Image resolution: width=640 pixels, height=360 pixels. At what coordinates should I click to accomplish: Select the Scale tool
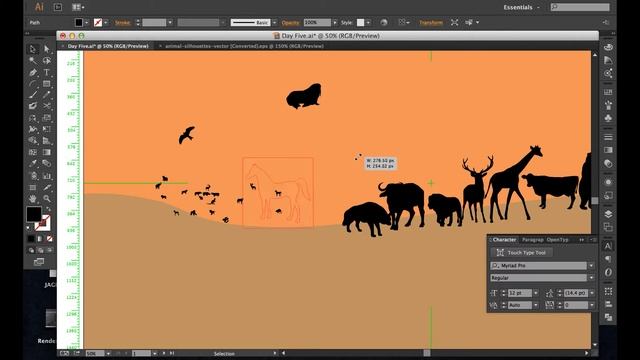click(x=47, y=118)
